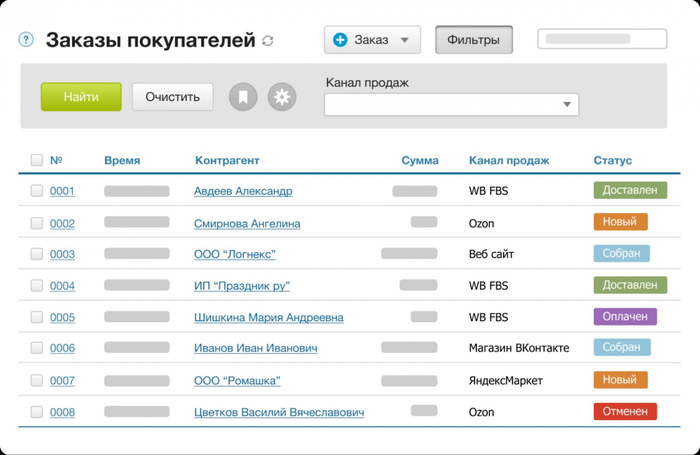The width and height of the screenshot is (700, 455).
Task: Click the blue plus icon on Заказ button
Action: click(340, 40)
